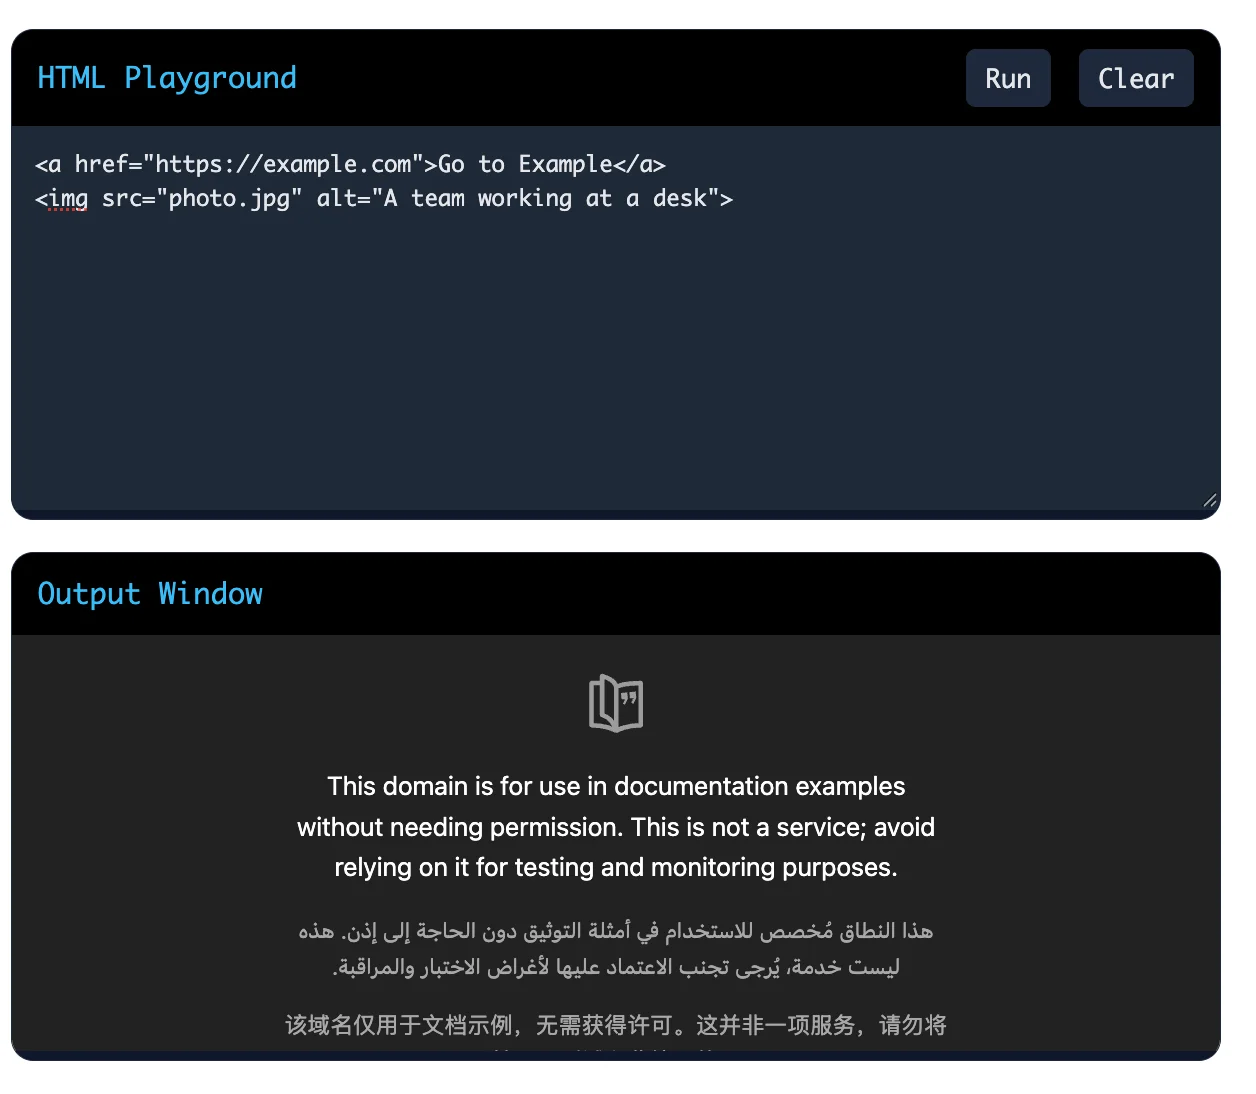The height and width of the screenshot is (1094, 1256).
Task: Click the English paragraph 'This domain is for use'
Action: tap(616, 827)
